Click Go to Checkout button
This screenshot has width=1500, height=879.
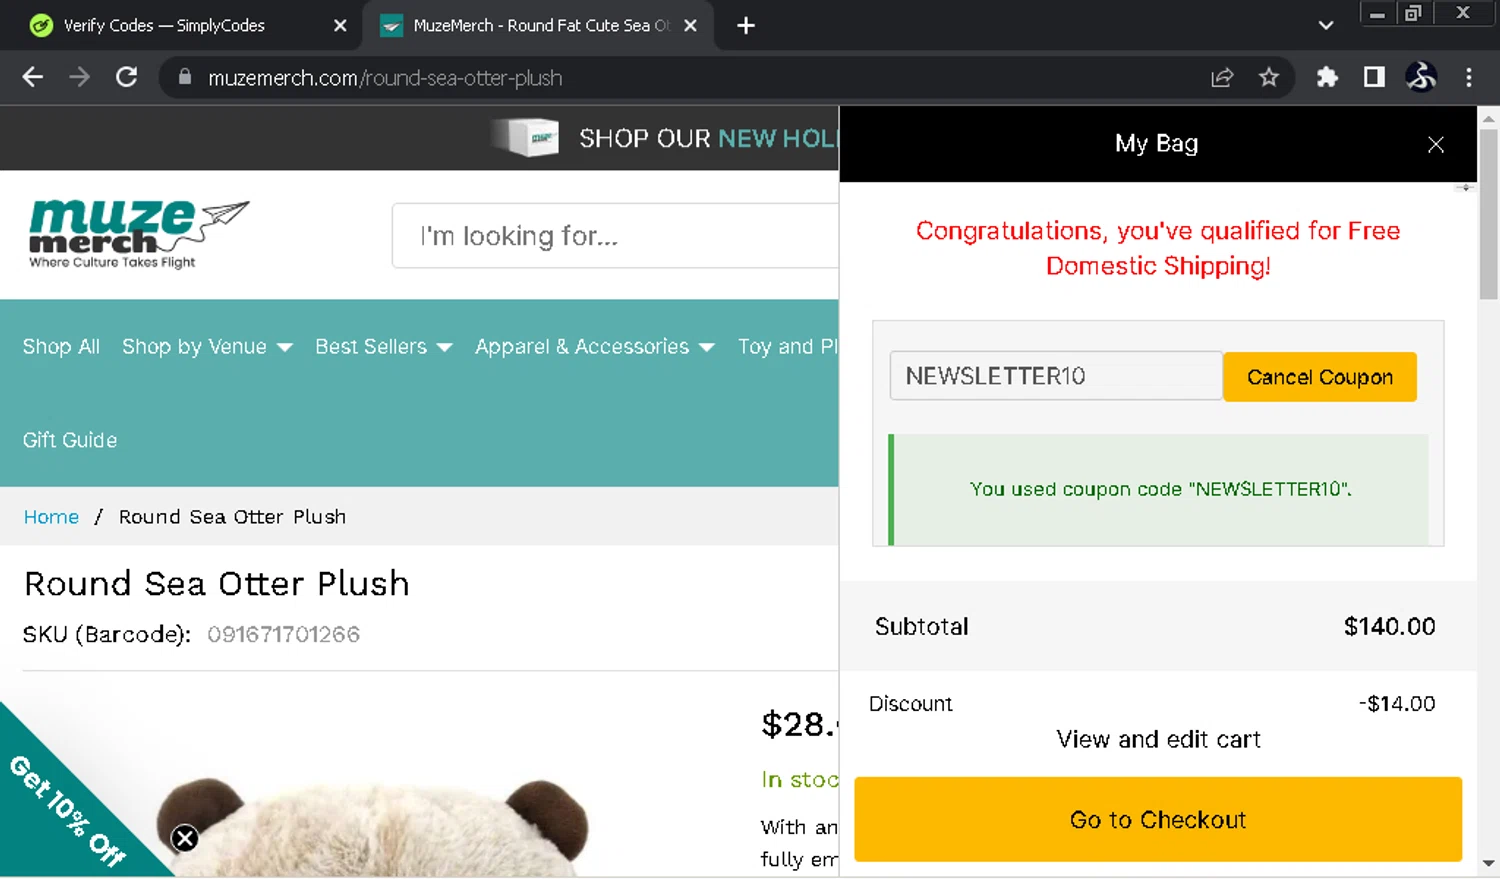(x=1158, y=819)
